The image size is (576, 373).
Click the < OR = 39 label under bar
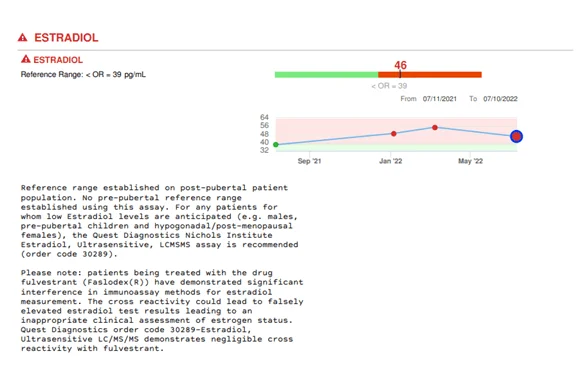(389, 86)
